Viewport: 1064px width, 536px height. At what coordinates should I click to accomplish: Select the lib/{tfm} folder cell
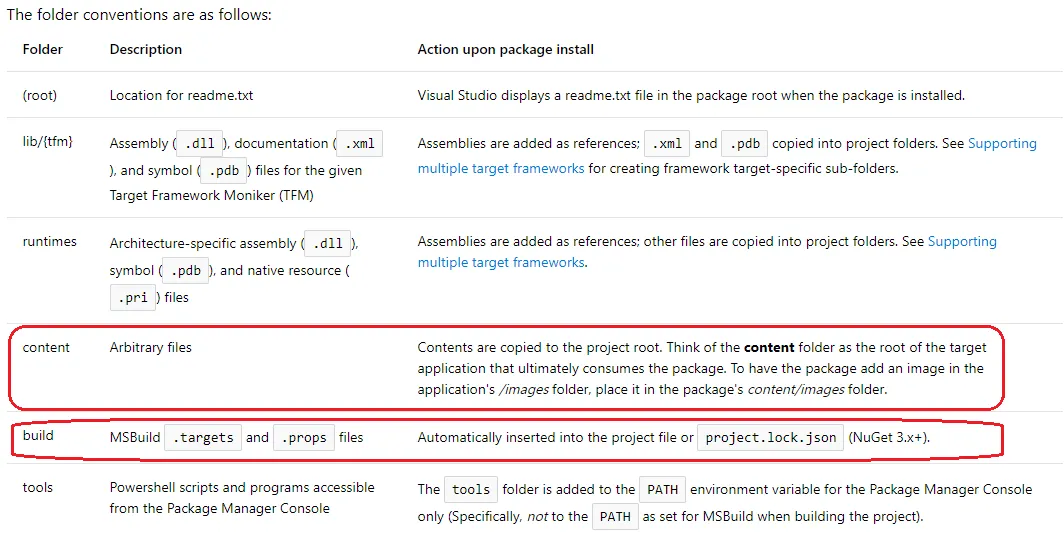point(48,144)
